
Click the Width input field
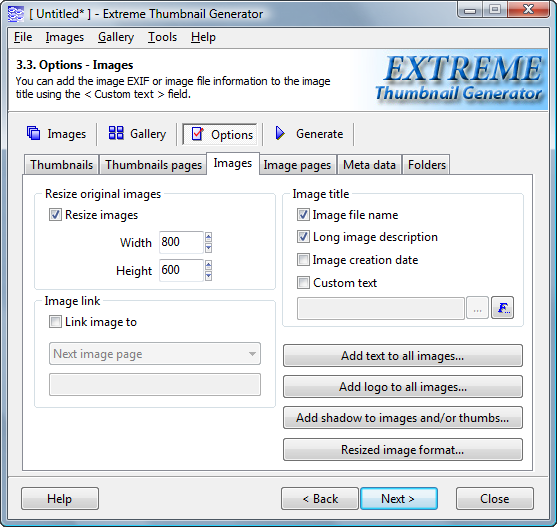point(181,242)
